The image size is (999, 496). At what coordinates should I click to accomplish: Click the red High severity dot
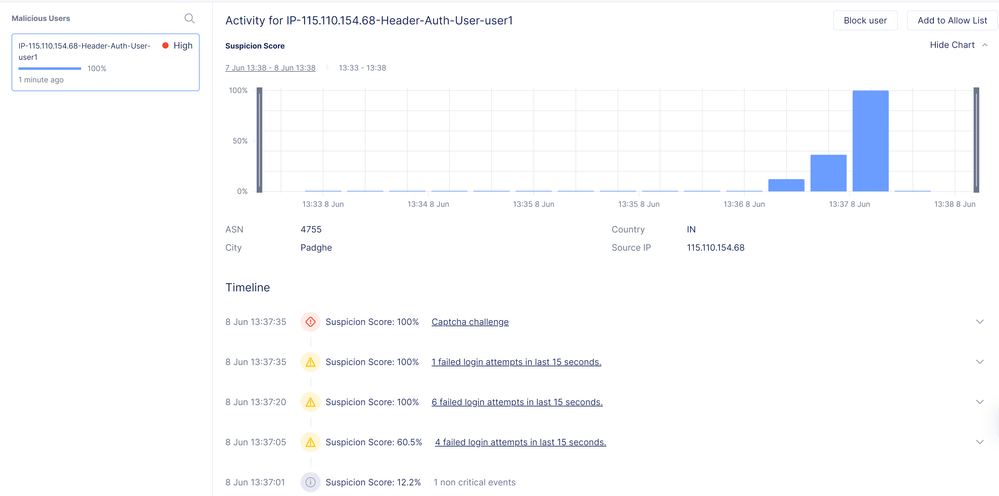tap(165, 46)
